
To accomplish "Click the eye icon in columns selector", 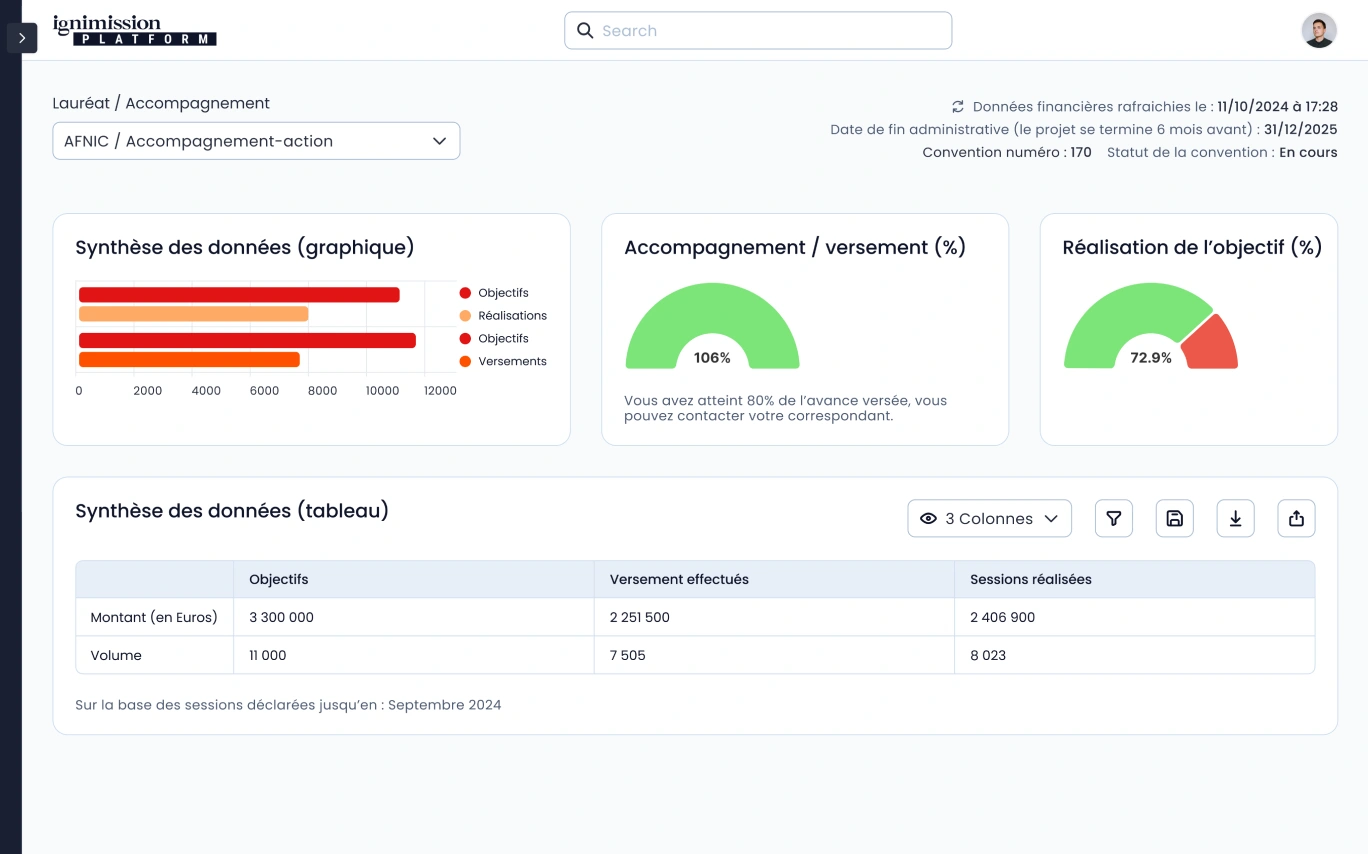I will [x=928, y=518].
